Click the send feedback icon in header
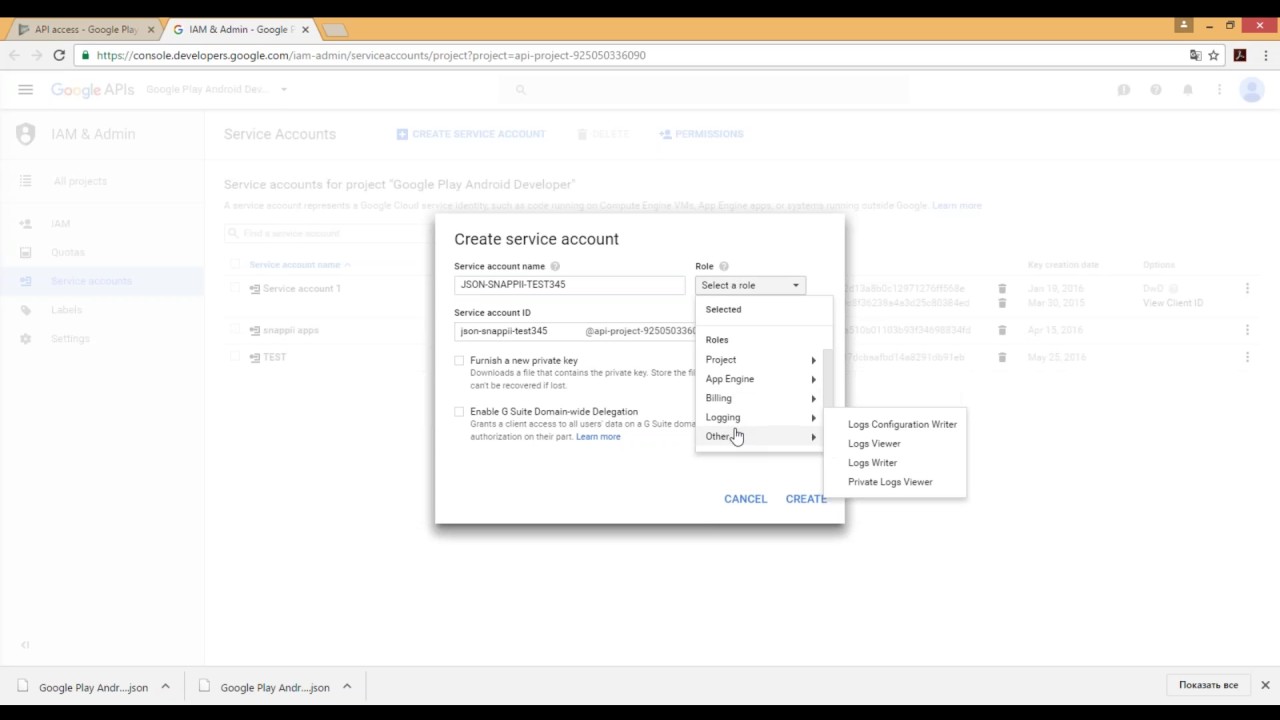 [1124, 90]
